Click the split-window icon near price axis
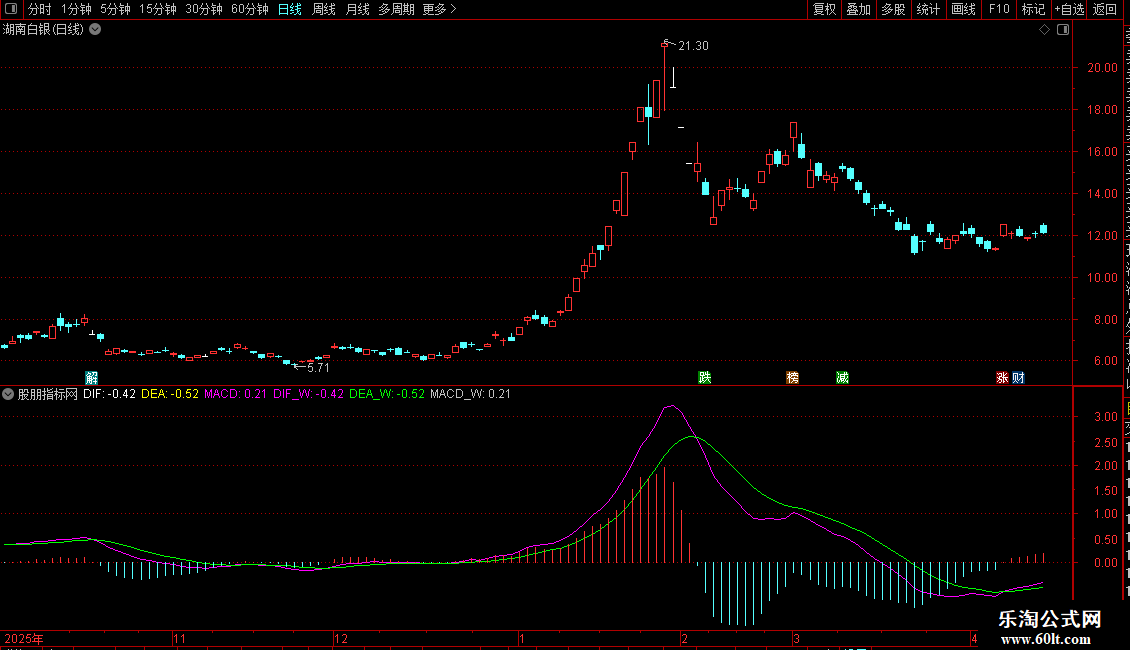The image size is (1130, 650). 1063,30
